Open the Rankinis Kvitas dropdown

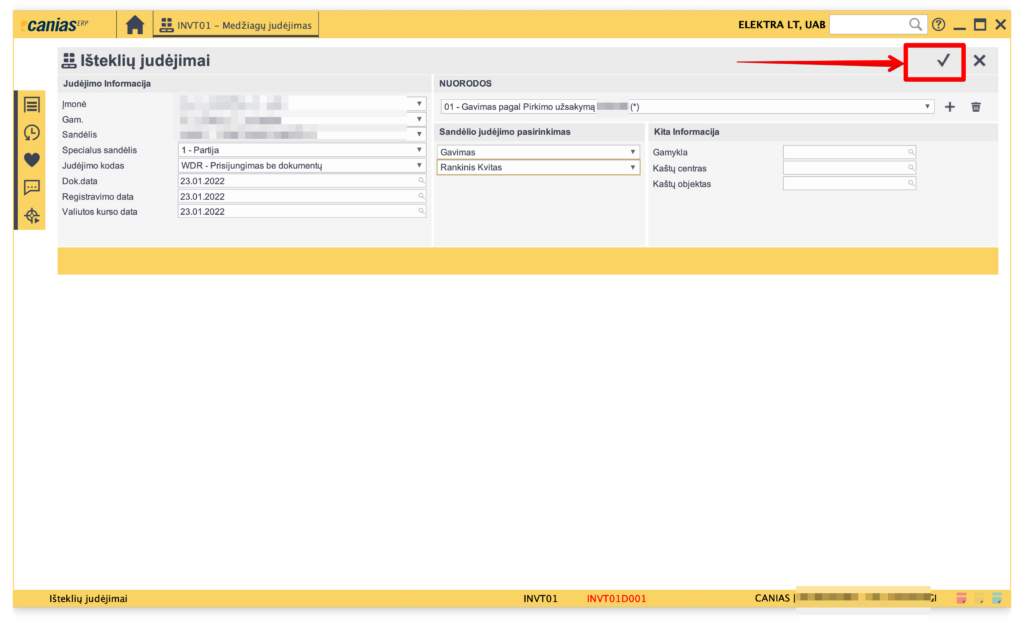point(632,168)
